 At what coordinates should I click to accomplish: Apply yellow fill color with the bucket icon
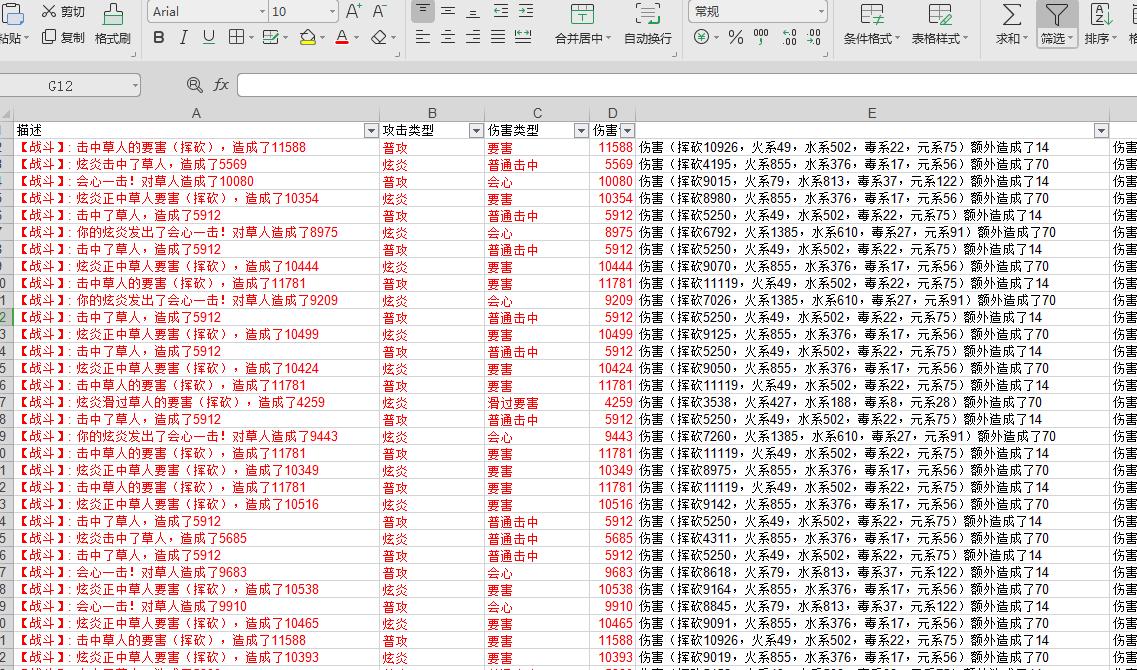(307, 38)
